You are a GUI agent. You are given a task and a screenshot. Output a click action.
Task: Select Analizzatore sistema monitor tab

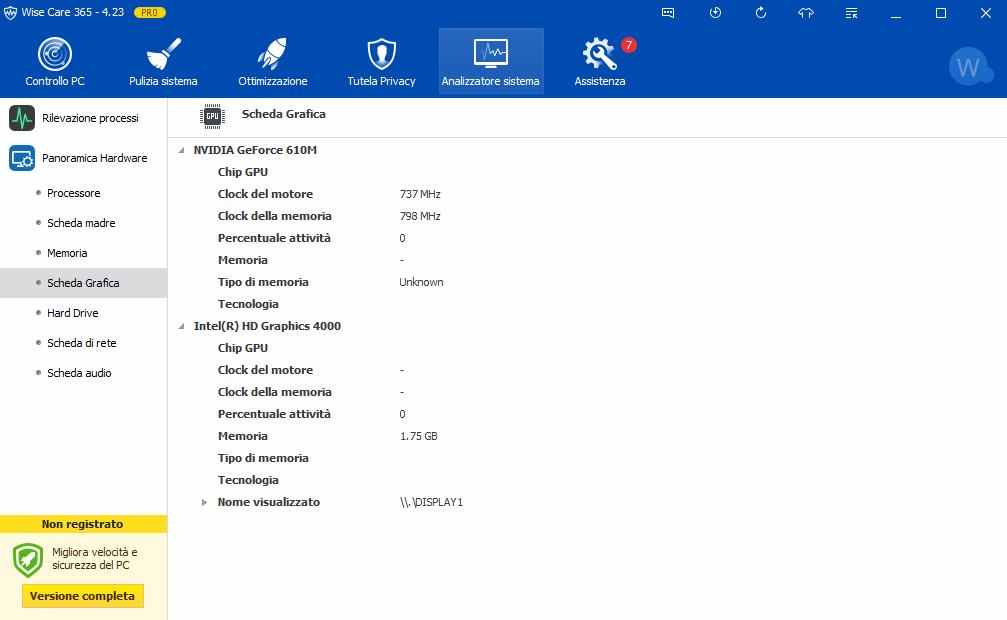coord(491,62)
